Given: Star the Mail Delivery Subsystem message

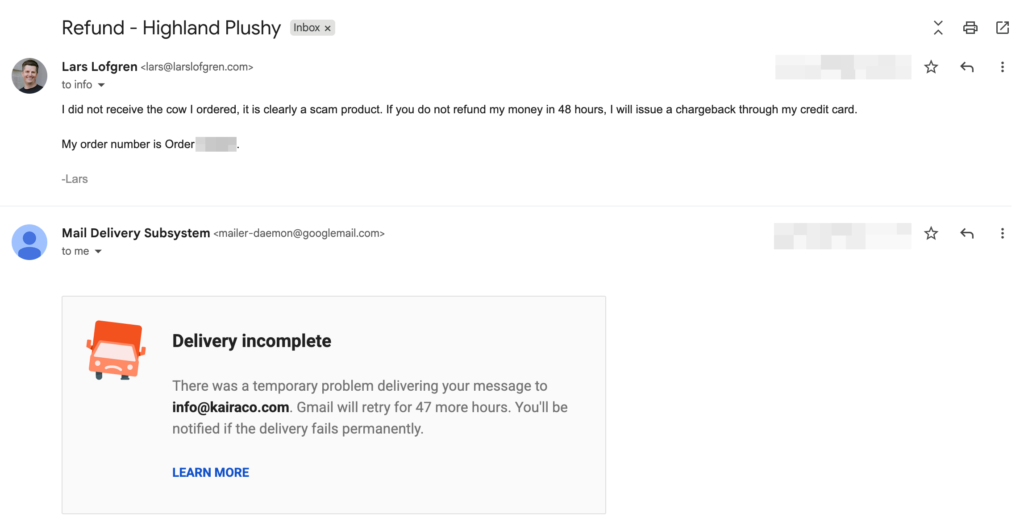Looking at the screenshot, I should point(931,233).
